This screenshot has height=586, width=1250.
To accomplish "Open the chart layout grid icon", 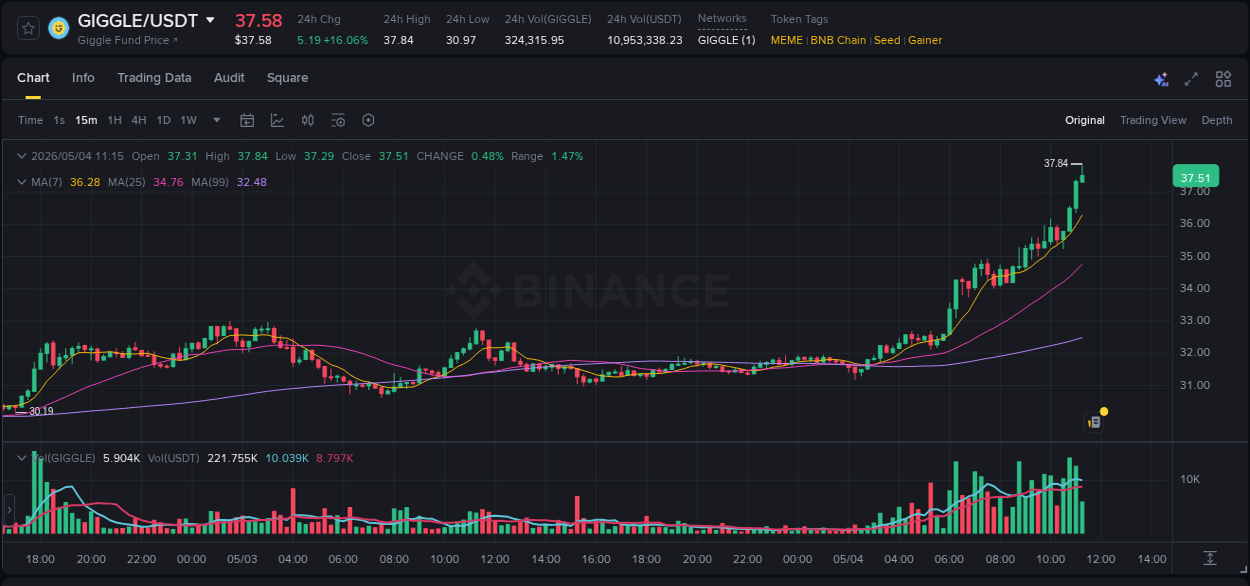I will pyautogui.click(x=1223, y=79).
